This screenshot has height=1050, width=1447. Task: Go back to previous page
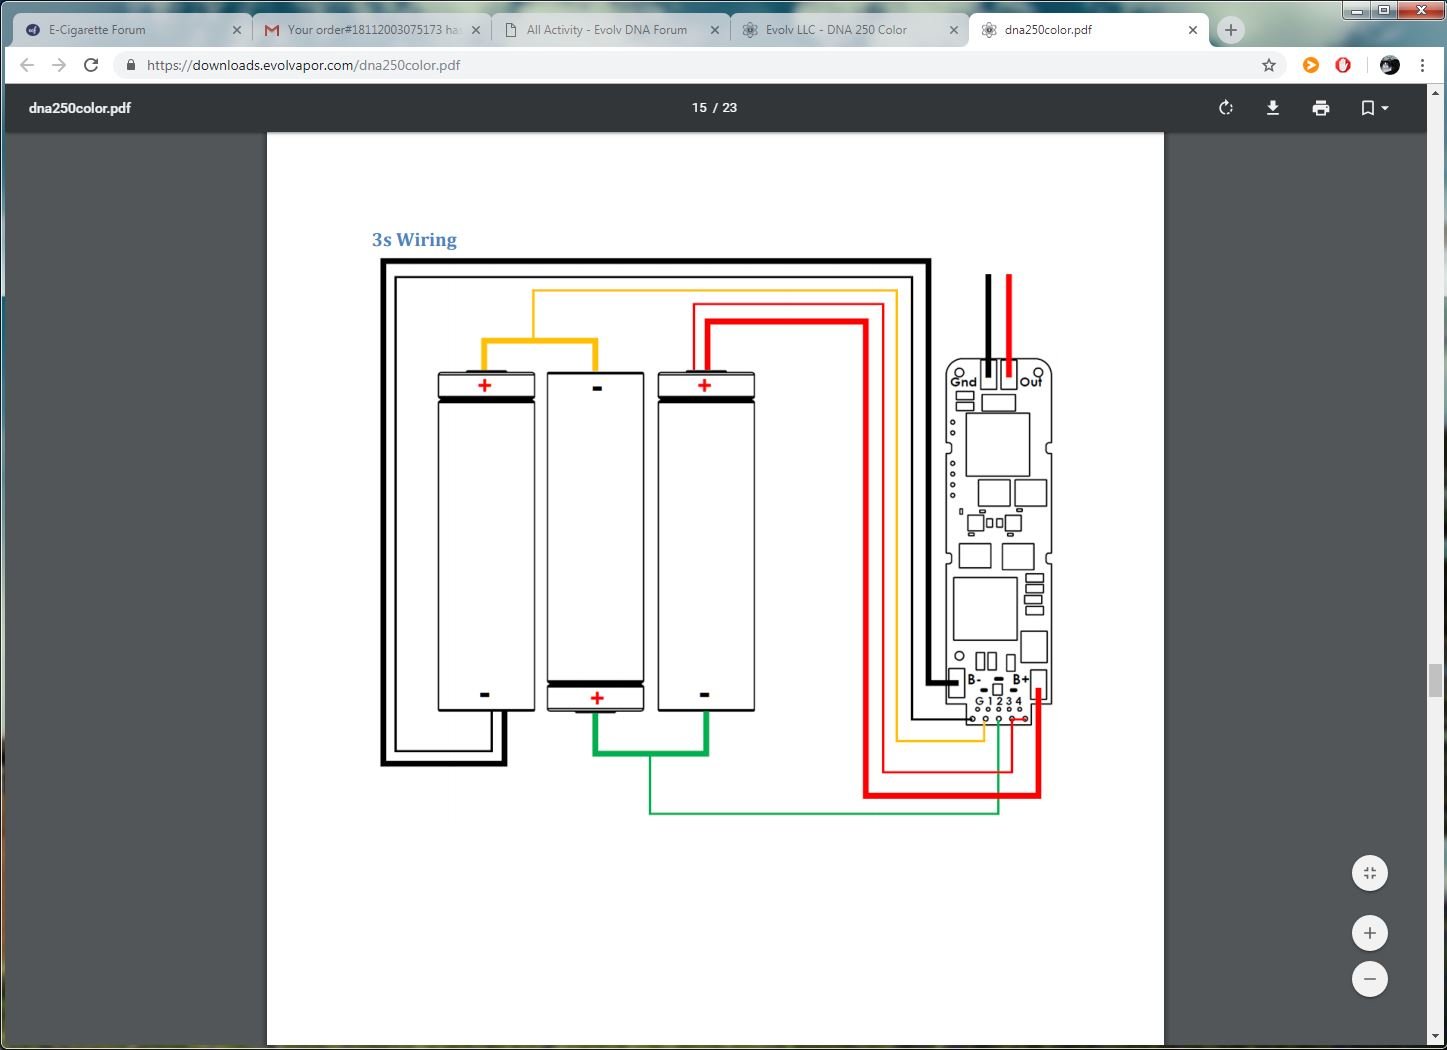(27, 65)
